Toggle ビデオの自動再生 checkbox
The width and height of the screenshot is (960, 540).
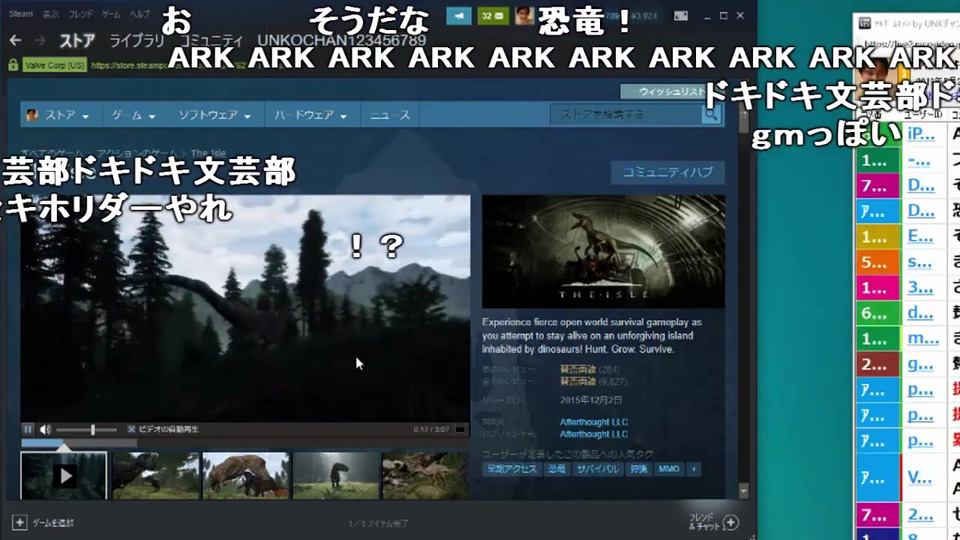point(131,429)
